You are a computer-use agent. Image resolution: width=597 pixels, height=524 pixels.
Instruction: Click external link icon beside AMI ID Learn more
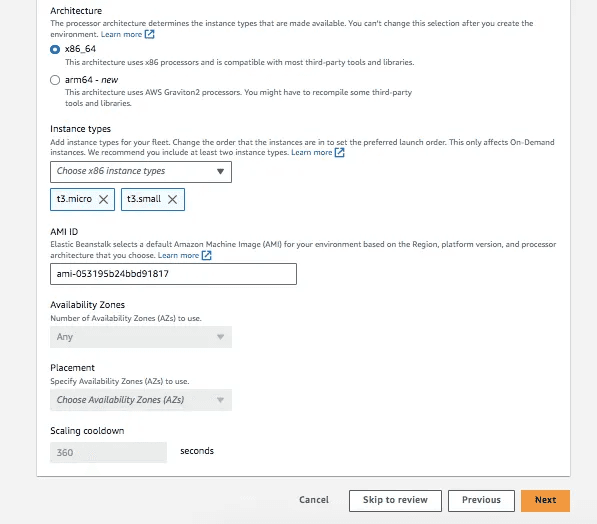pos(206,255)
